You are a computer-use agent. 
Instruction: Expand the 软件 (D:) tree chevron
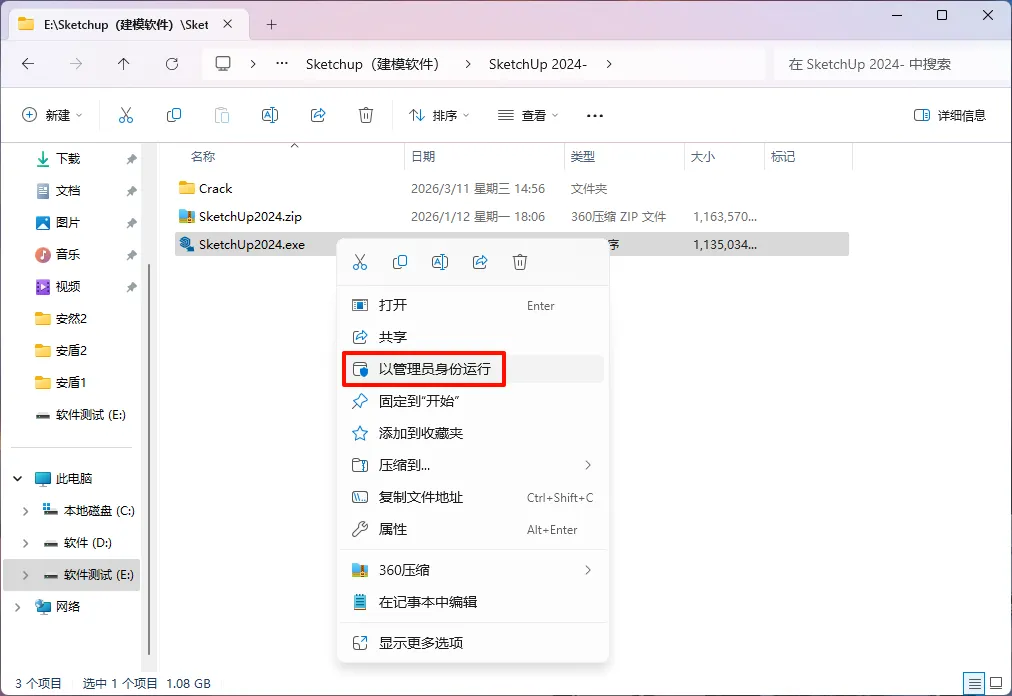click(x=25, y=543)
